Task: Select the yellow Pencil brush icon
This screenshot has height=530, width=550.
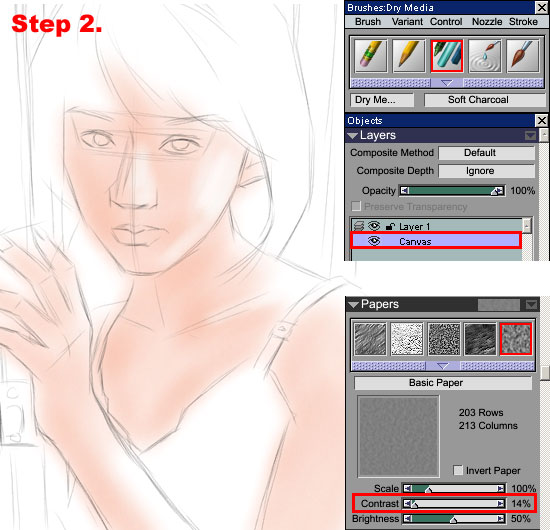Action: (x=409, y=56)
